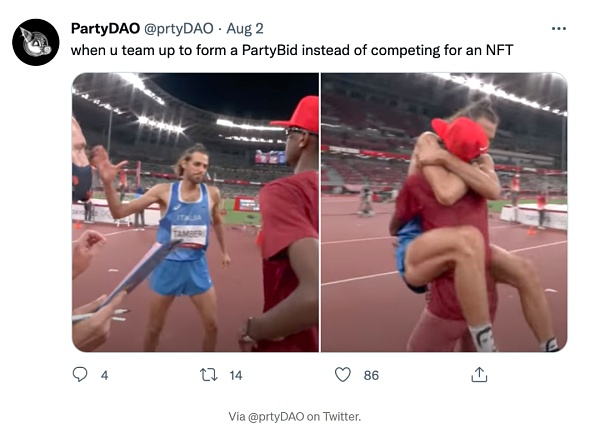Screen dimensions: 600x438
Task: Click @prtyDAO in the Via caption
Action: pyautogui.click(x=276, y=416)
